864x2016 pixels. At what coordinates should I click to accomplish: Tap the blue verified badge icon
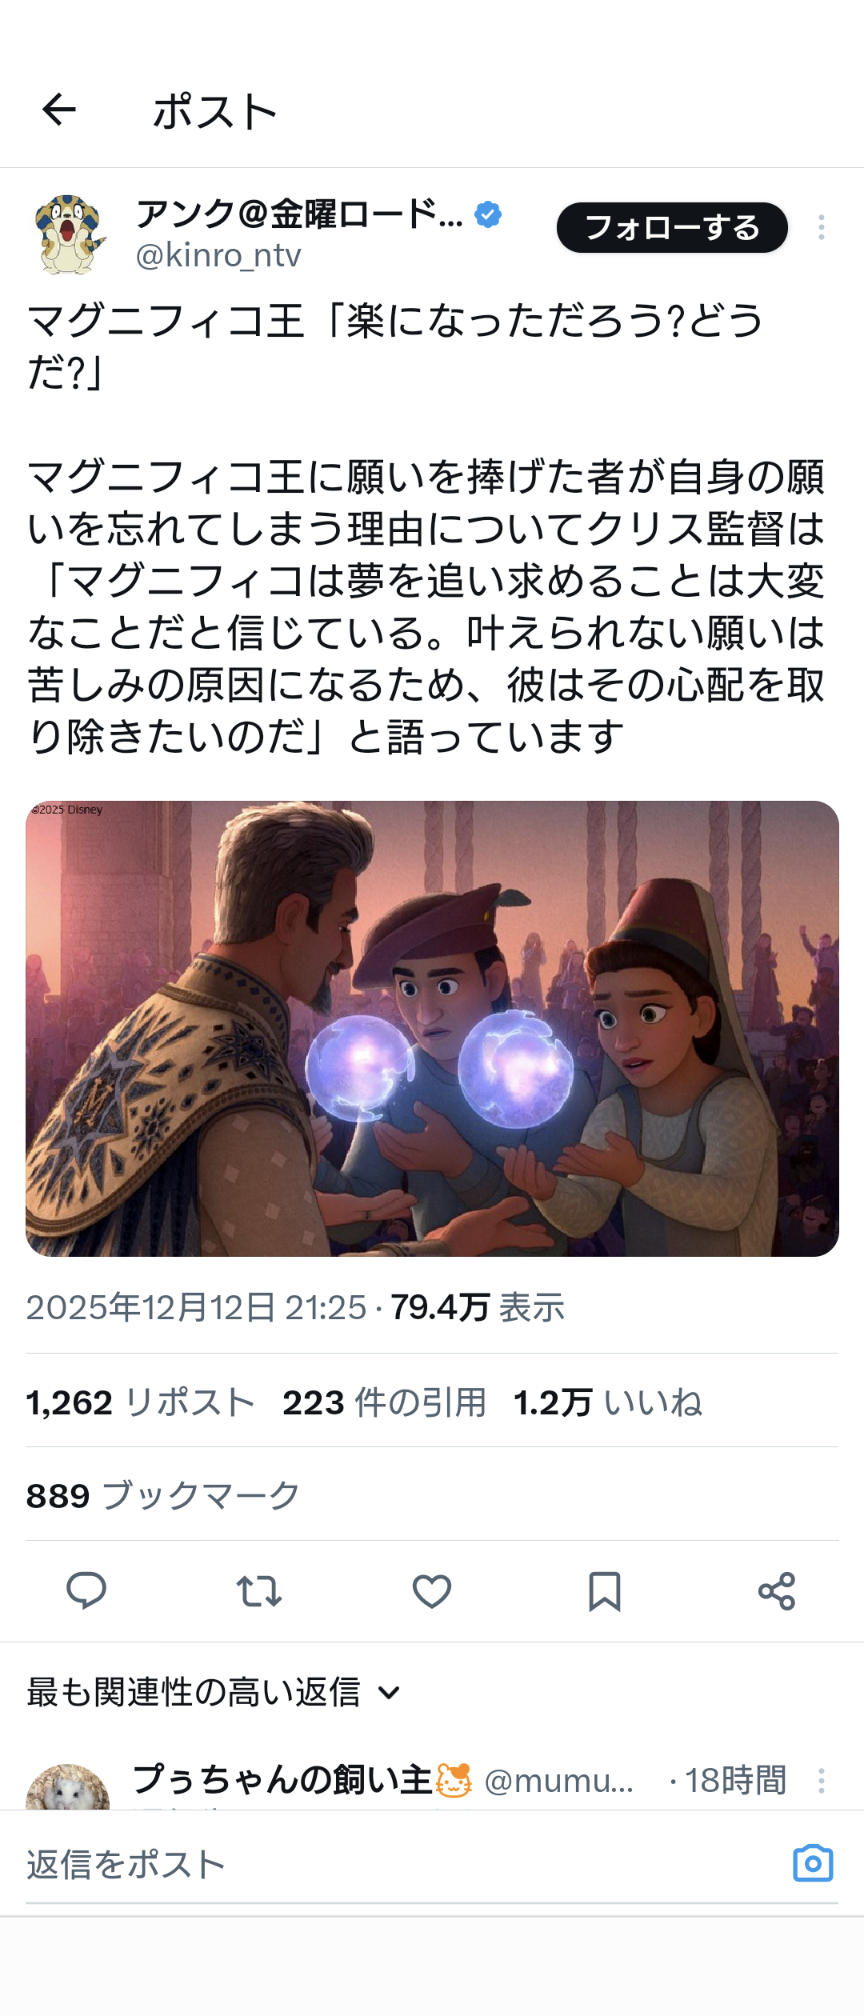(488, 214)
